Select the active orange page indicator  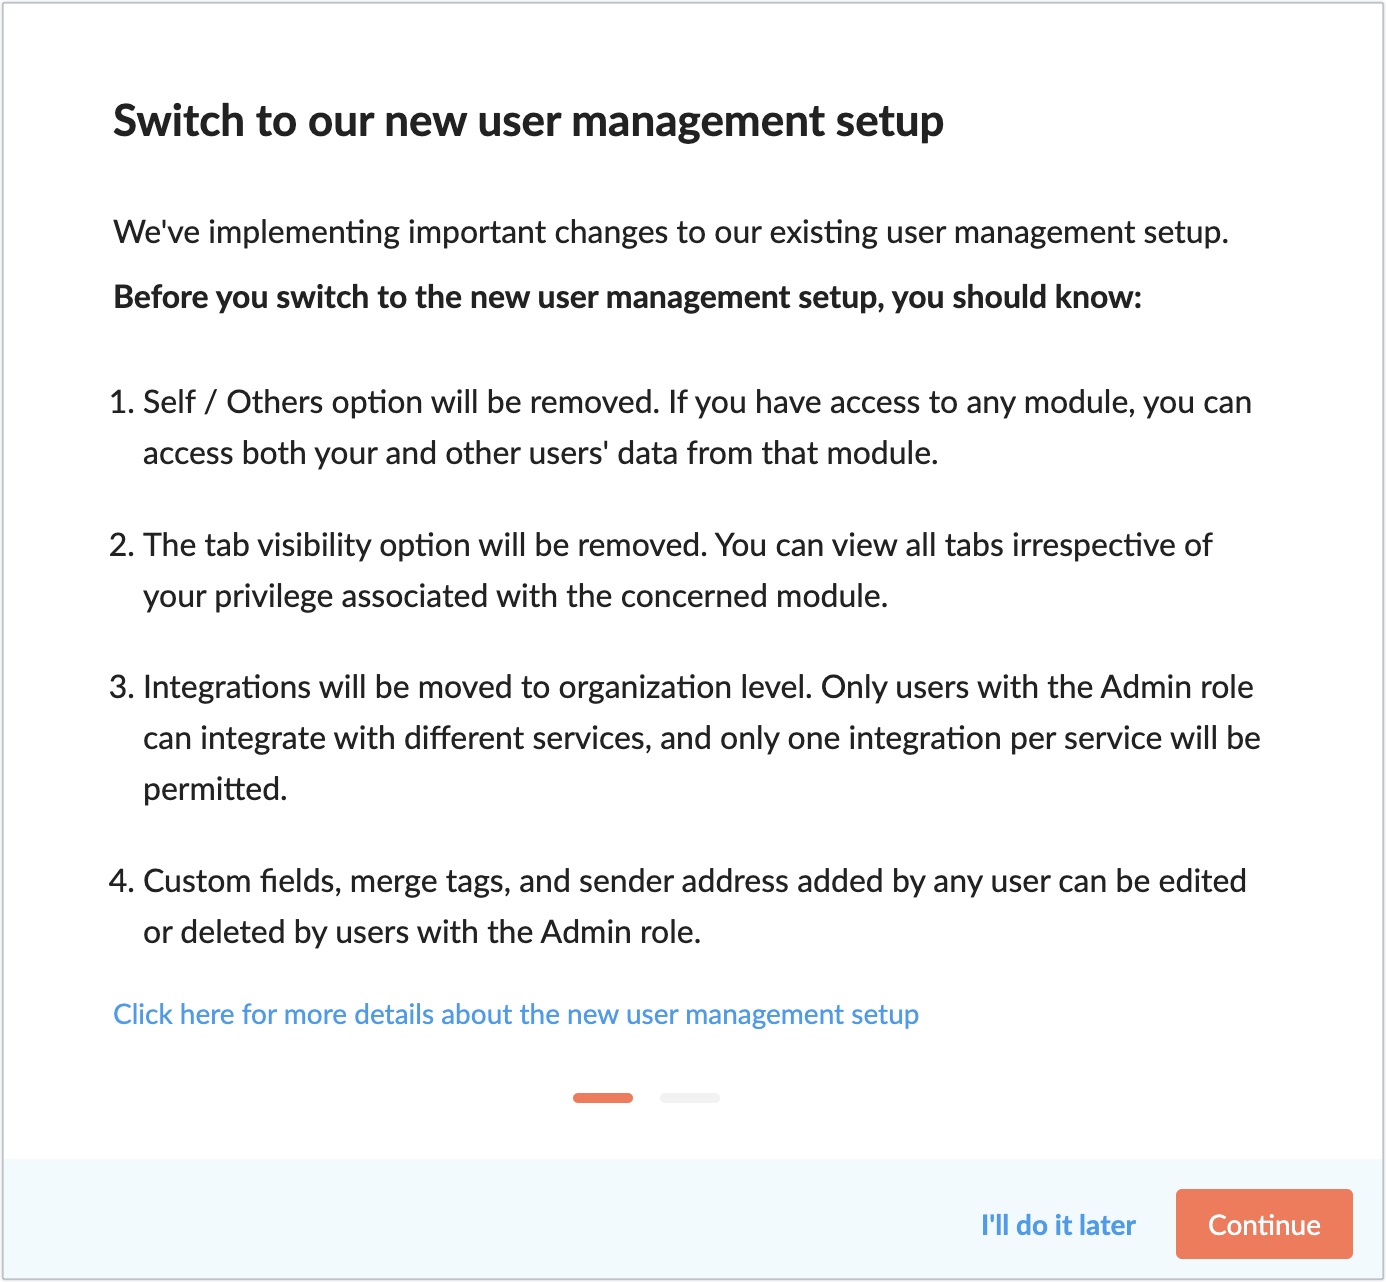point(603,1098)
